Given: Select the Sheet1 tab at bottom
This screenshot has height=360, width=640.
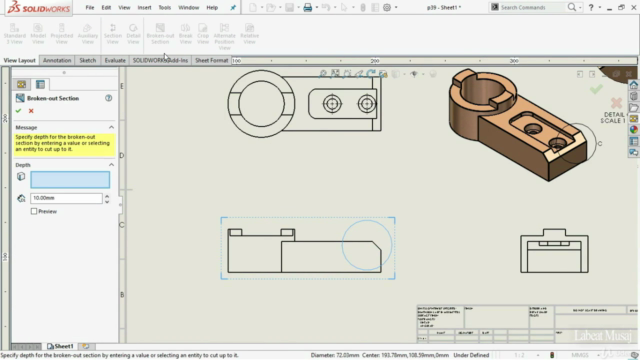Looking at the screenshot, I should (60, 346).
